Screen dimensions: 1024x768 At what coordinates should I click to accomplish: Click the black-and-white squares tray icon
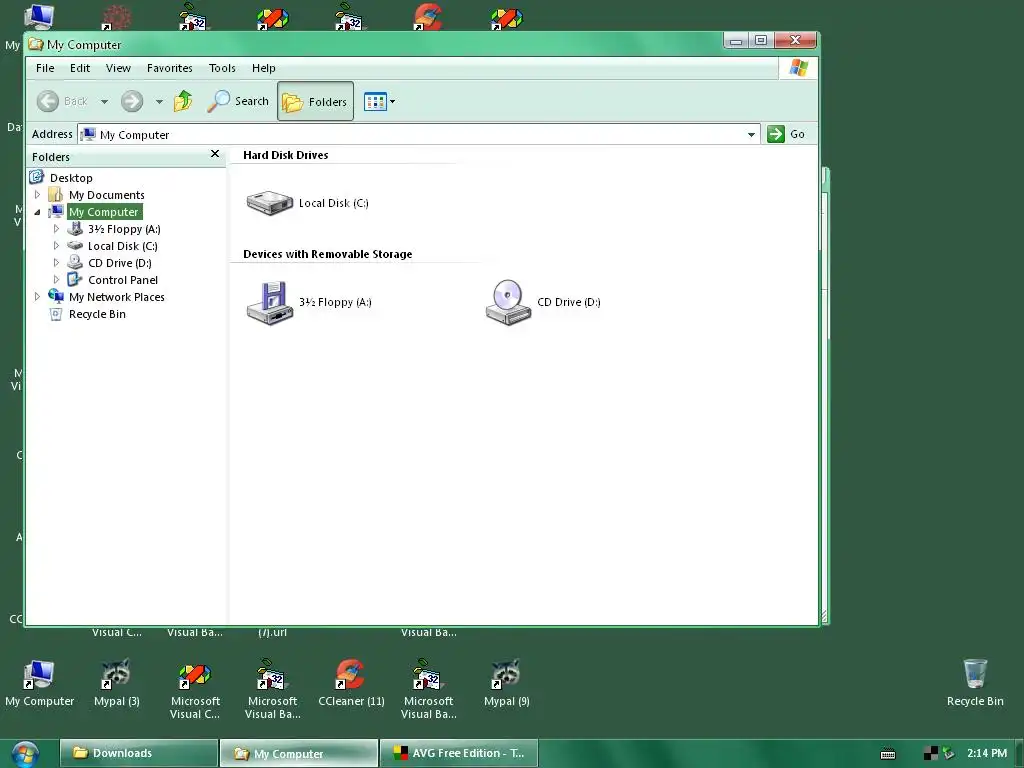point(930,754)
